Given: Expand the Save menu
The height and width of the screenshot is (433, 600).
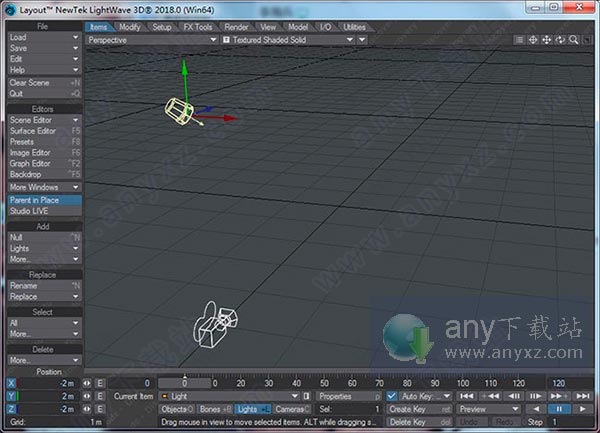Looking at the screenshot, I should point(44,48).
